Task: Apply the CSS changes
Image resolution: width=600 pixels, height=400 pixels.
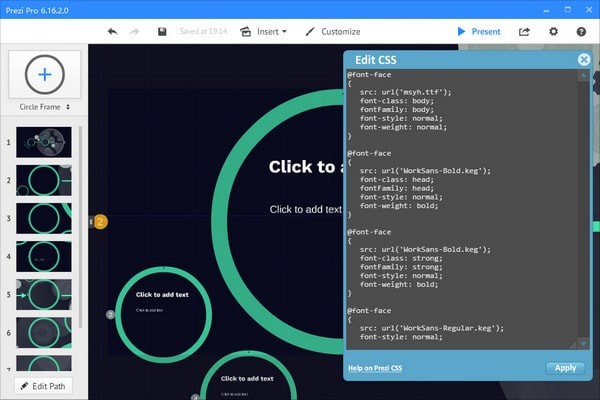Action: point(565,368)
